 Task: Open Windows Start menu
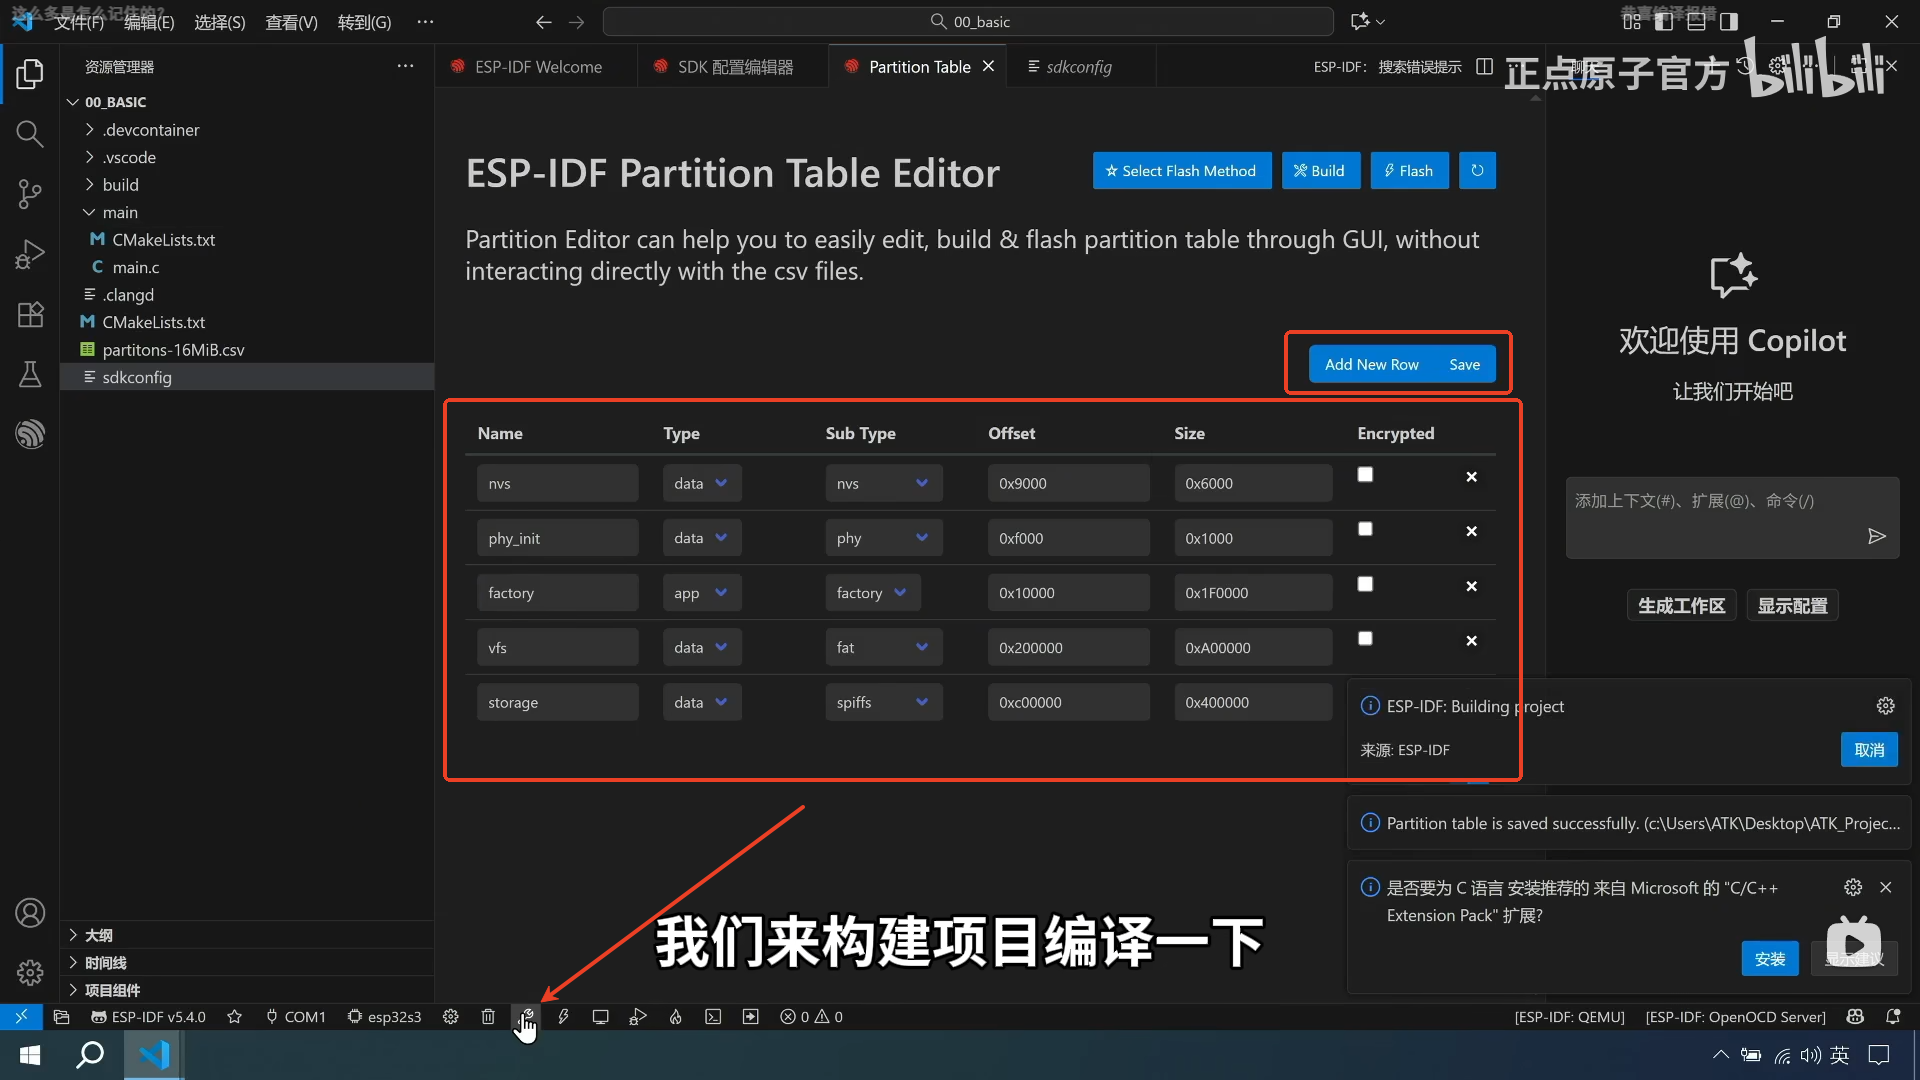(30, 1055)
